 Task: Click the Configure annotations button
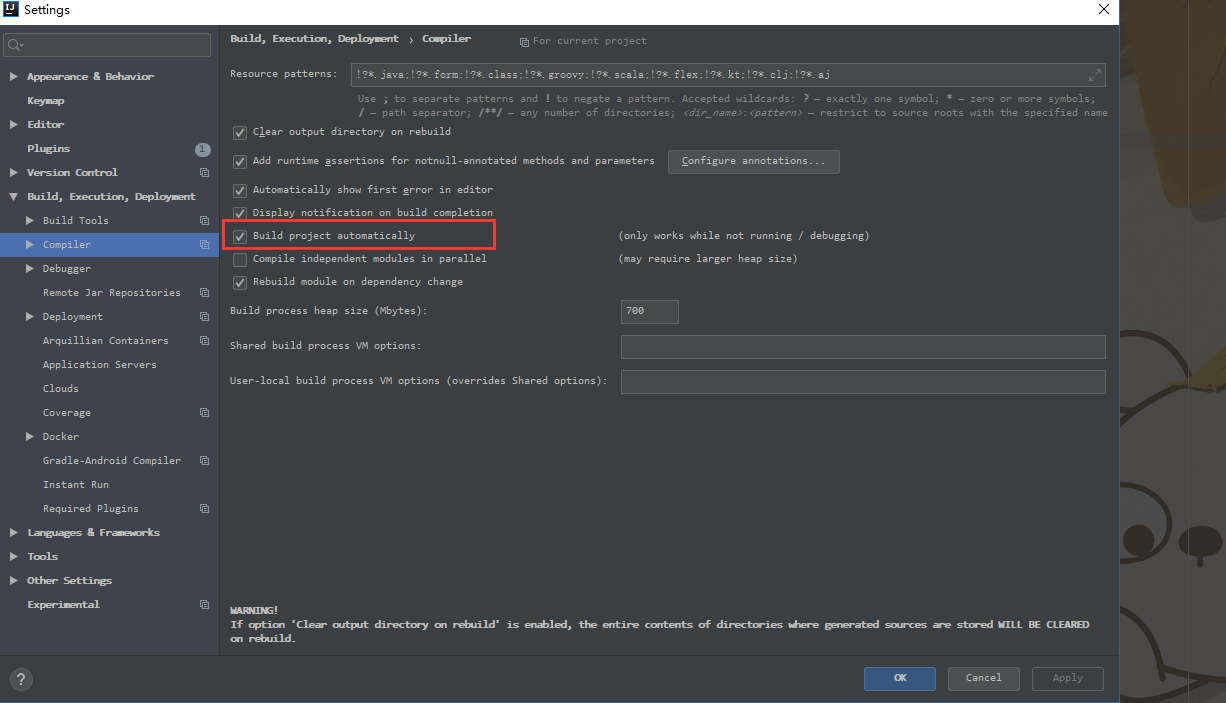[753, 161]
